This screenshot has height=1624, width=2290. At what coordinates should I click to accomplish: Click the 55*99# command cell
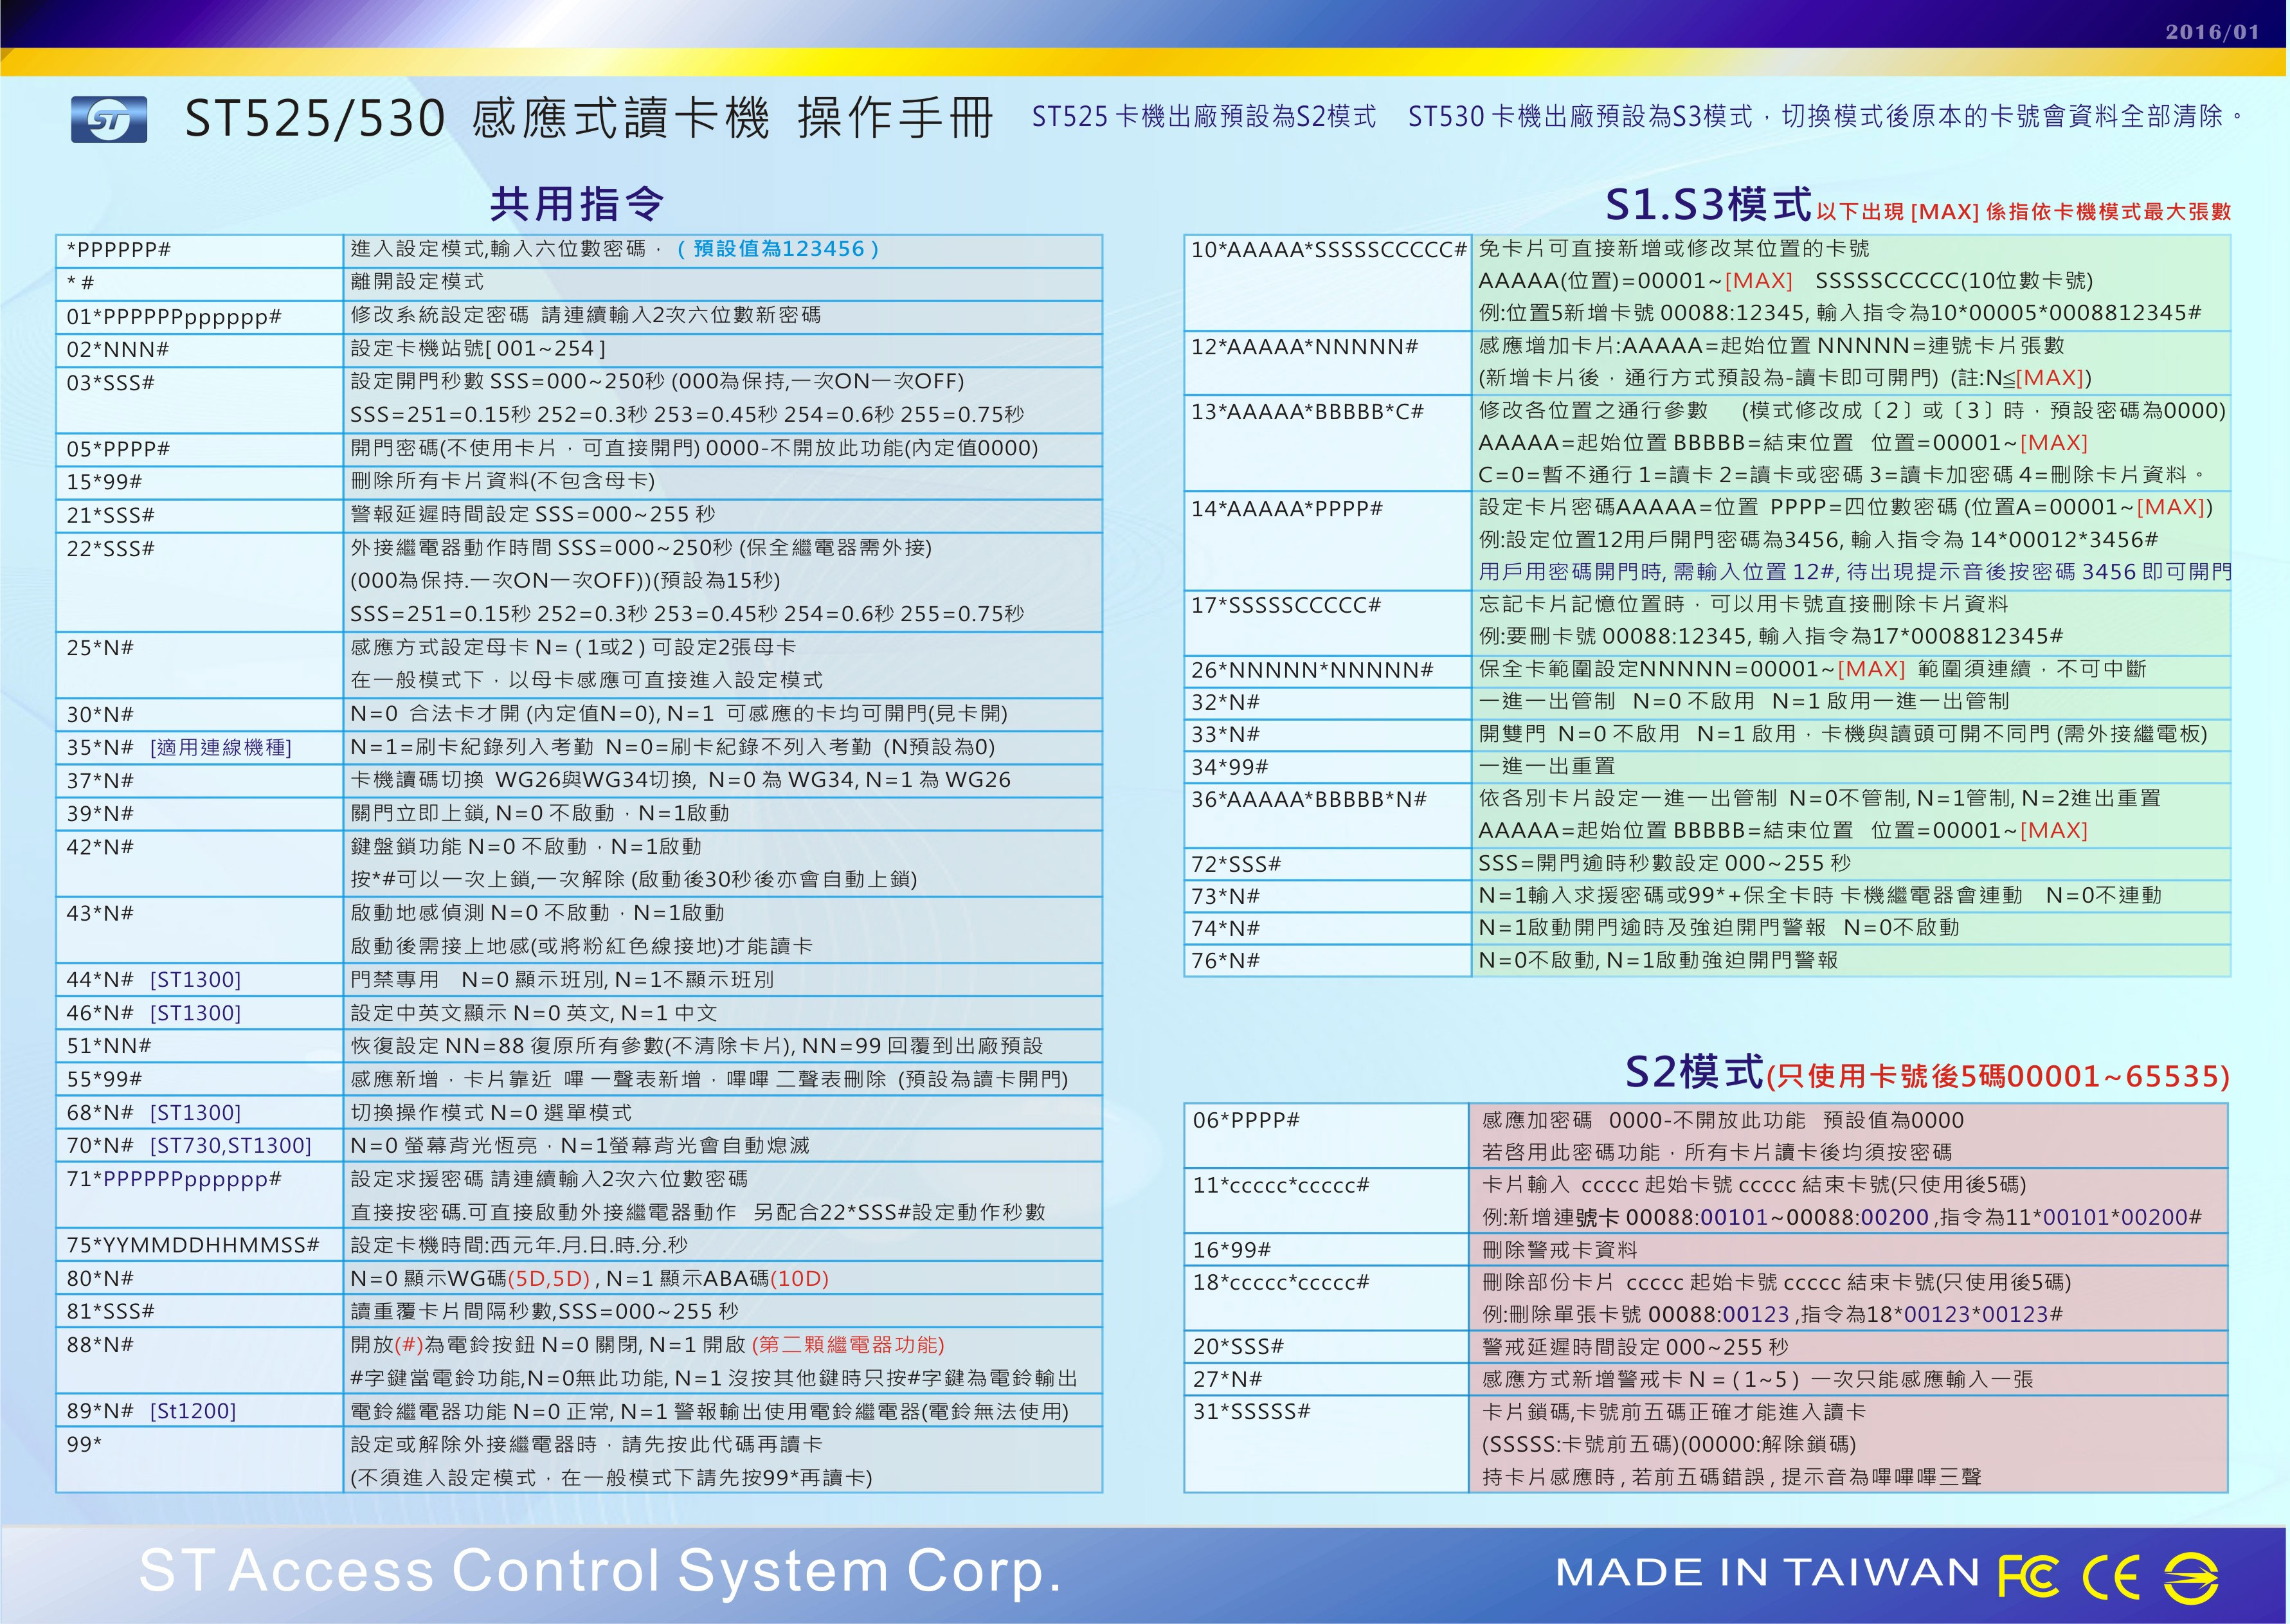tap(200, 1078)
